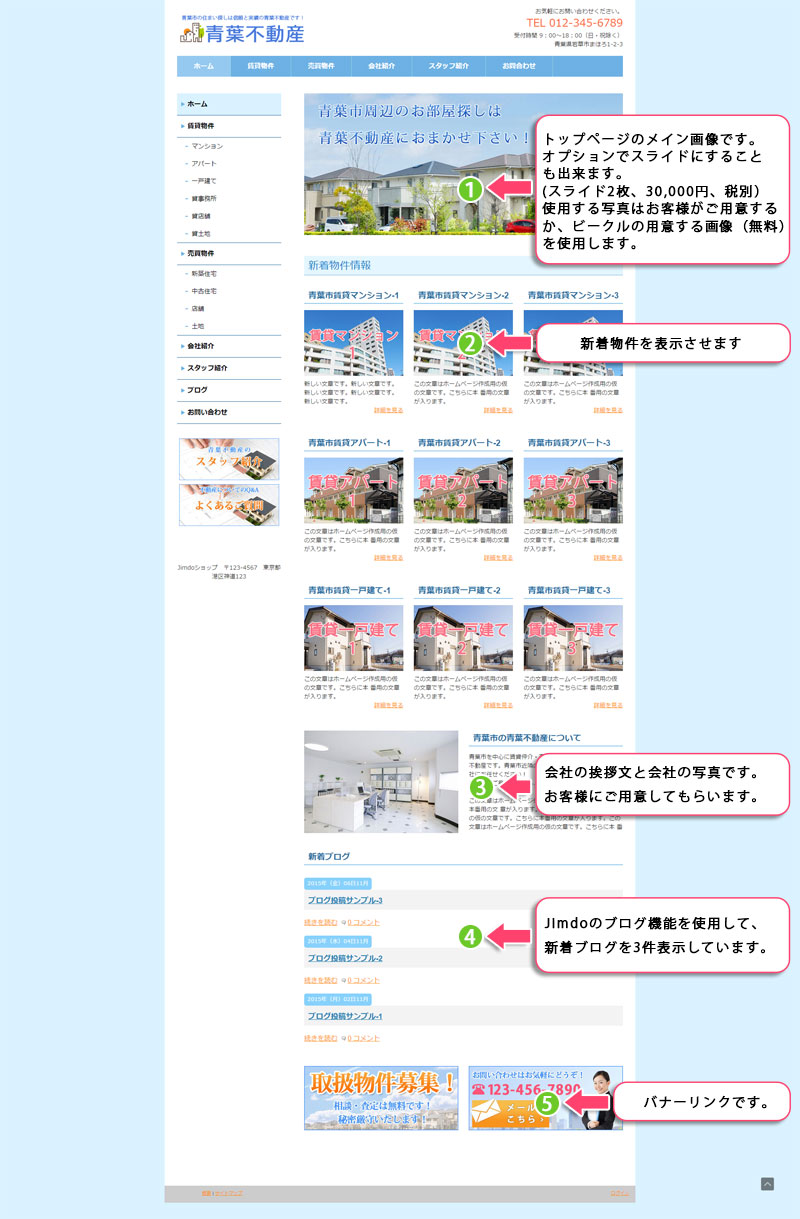Viewport: 800px width, 1219px height.
Task: Open スタッフ紹介 in the top navigation bar
Action: click(x=449, y=66)
